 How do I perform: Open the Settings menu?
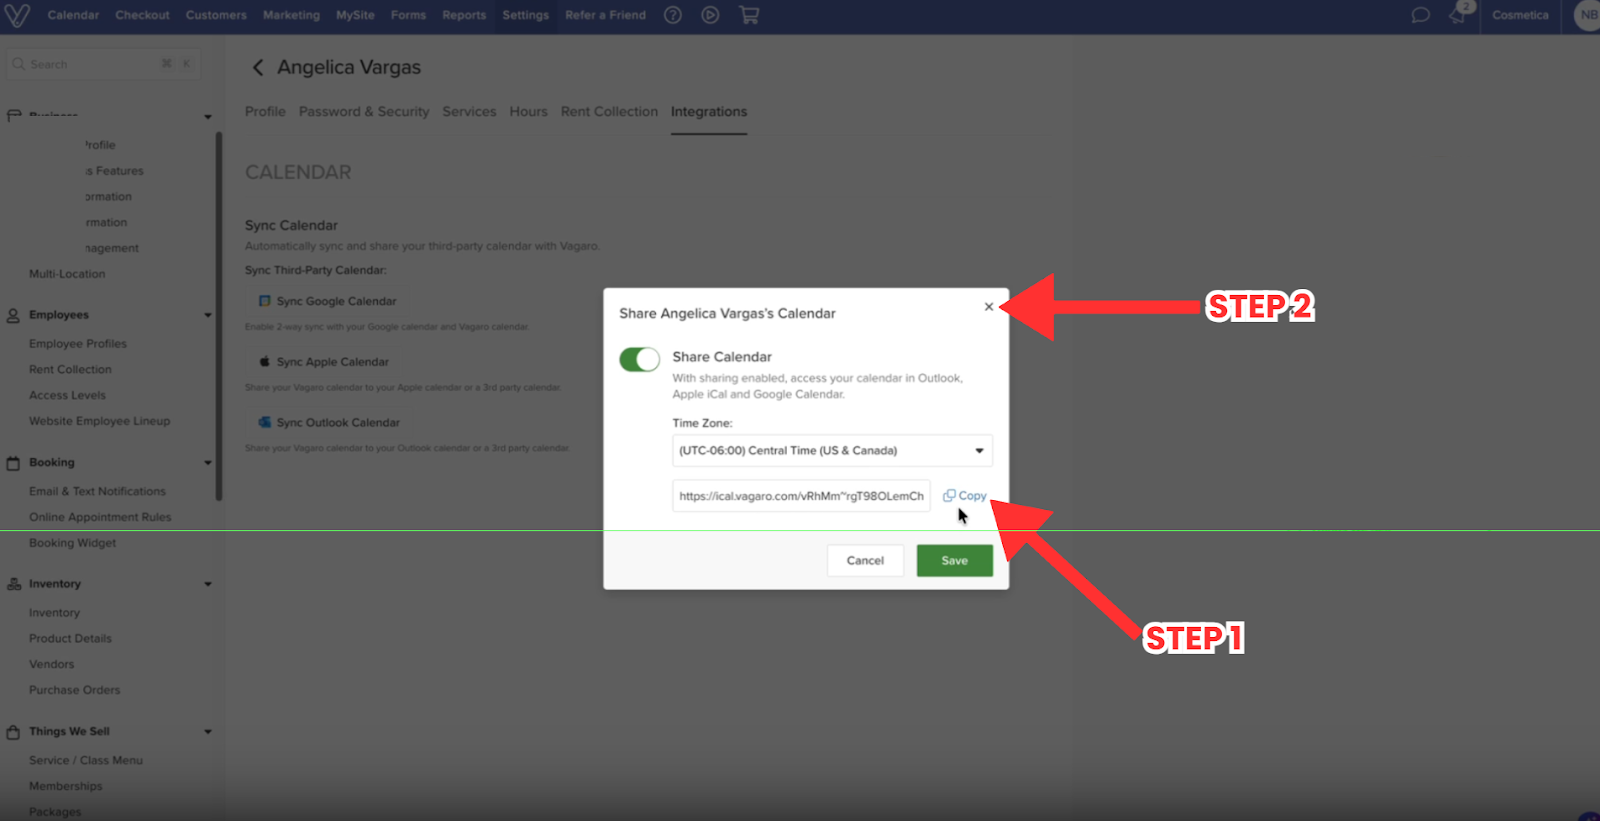pos(525,15)
